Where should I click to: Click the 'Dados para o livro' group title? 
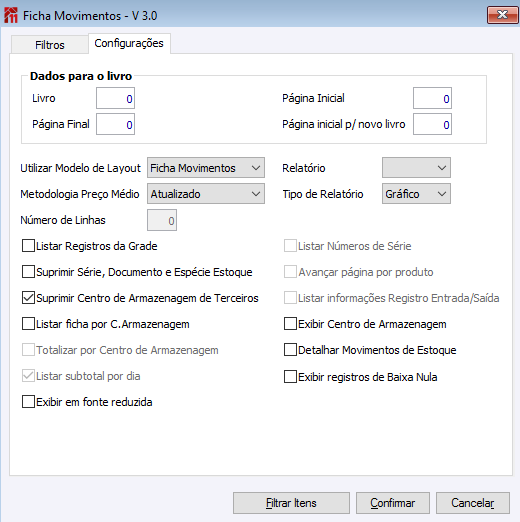(81, 76)
